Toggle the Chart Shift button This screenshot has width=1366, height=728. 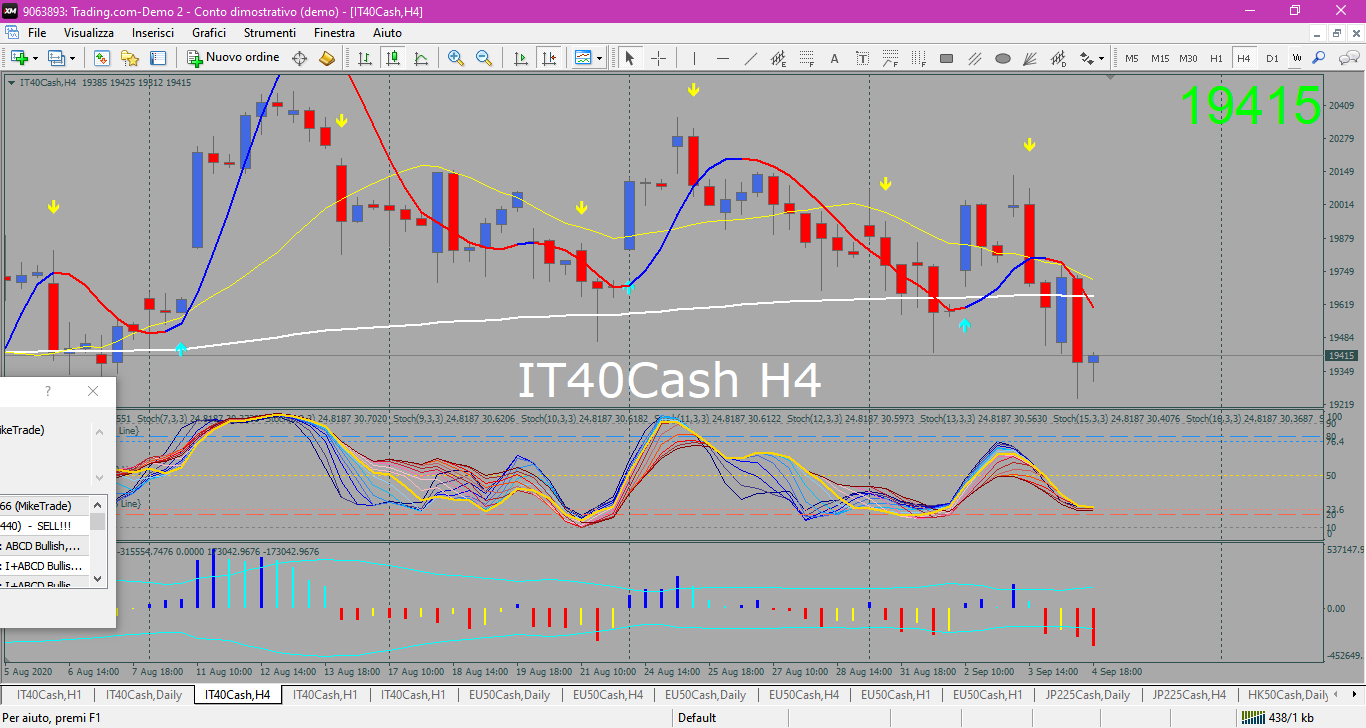click(548, 58)
